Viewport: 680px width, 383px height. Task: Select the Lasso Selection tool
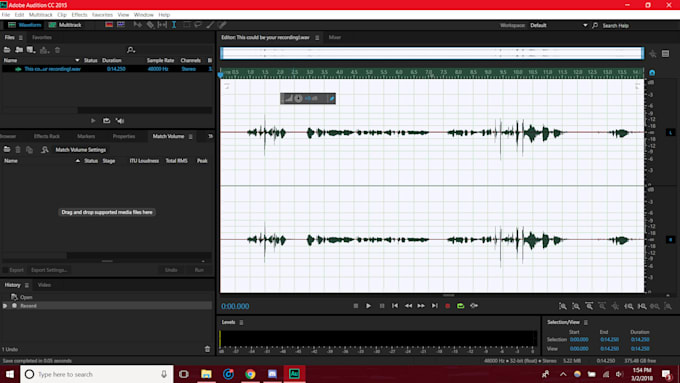tap(198, 25)
